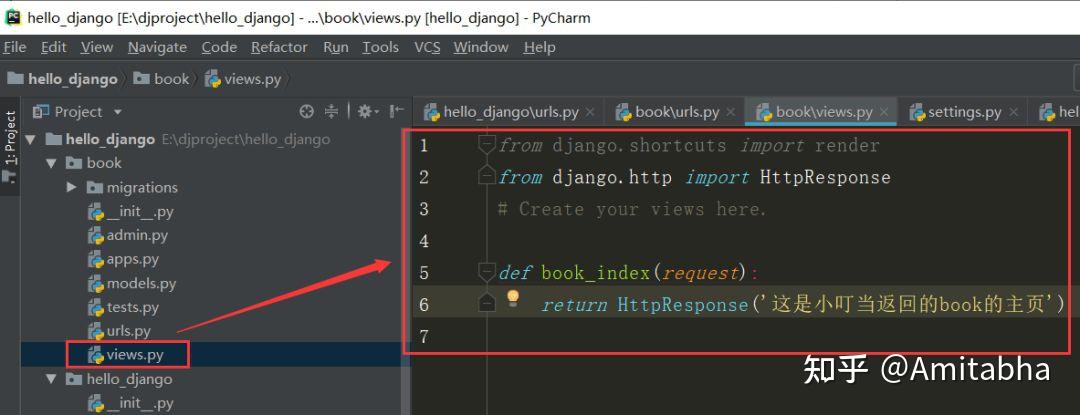Open the View menu
Viewport: 1080px width, 415px height.
96,47
